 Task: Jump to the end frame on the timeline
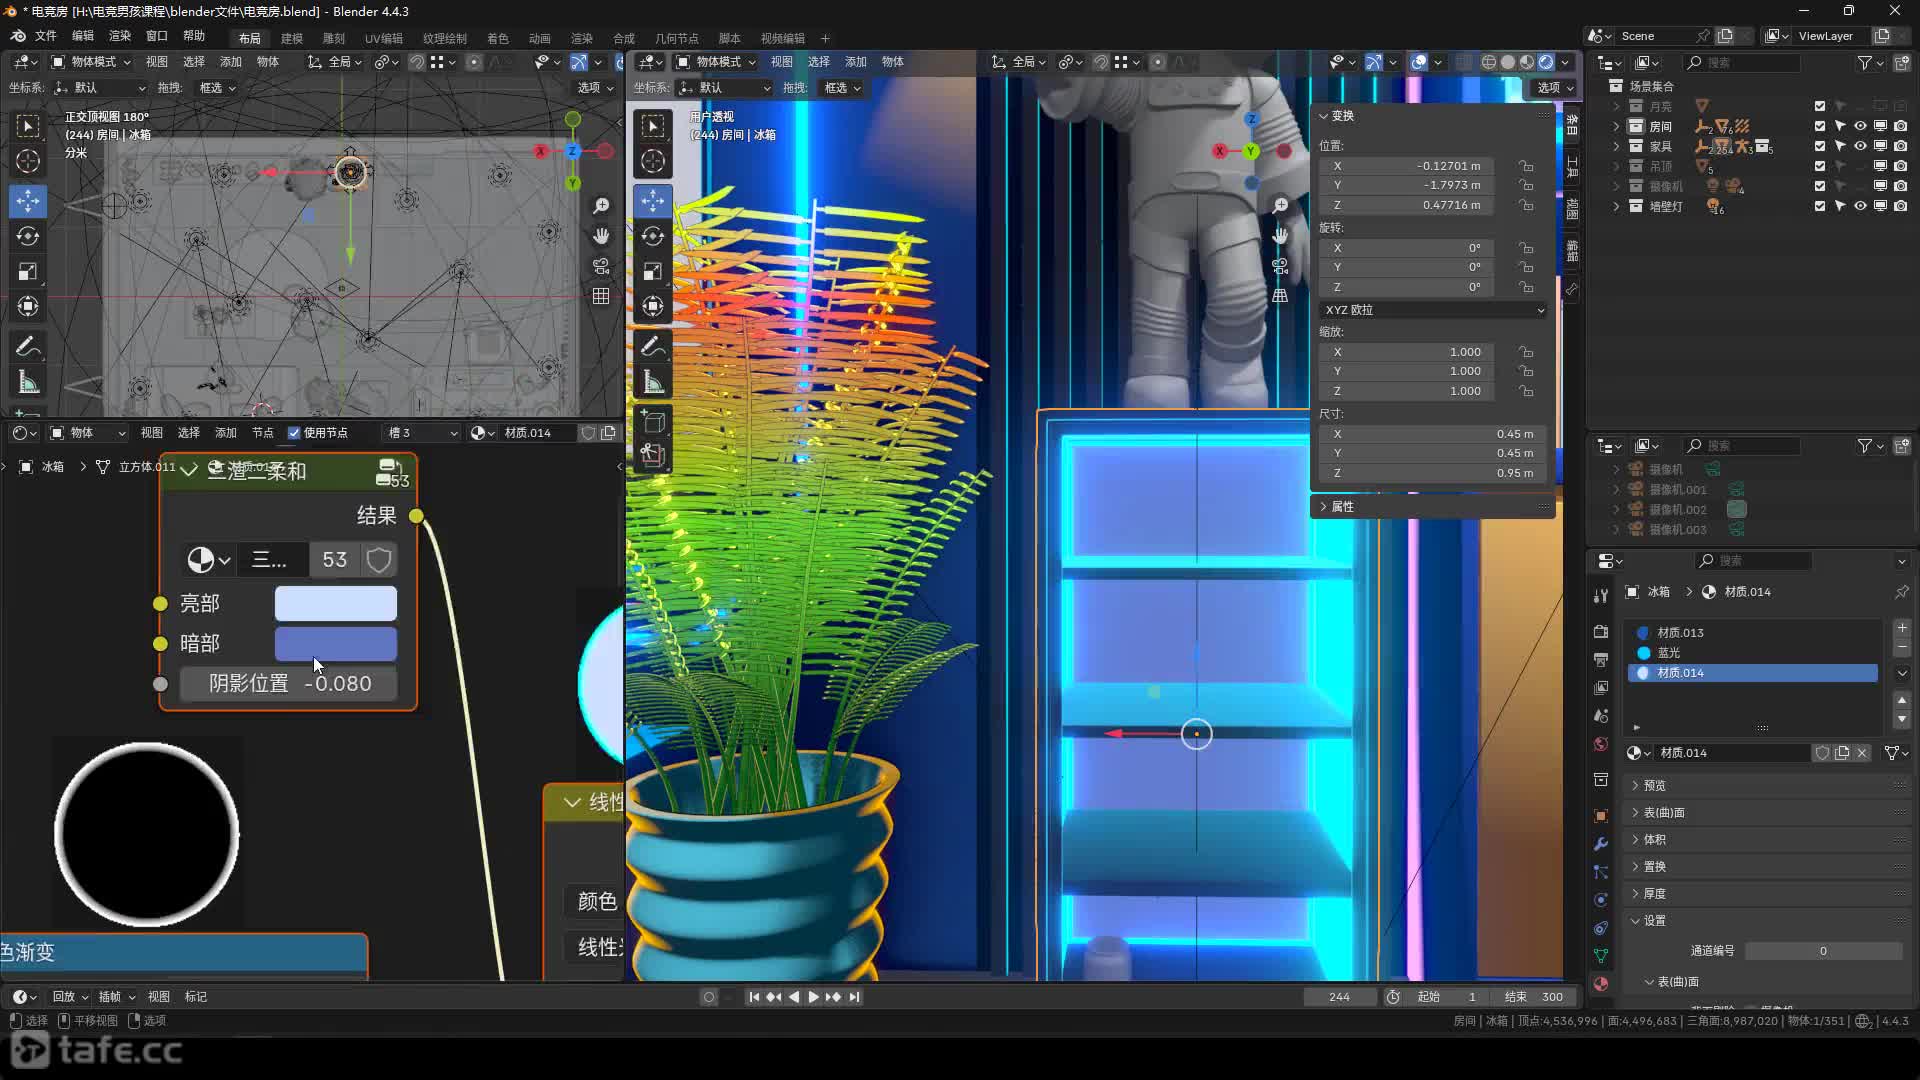pyautogui.click(x=854, y=997)
